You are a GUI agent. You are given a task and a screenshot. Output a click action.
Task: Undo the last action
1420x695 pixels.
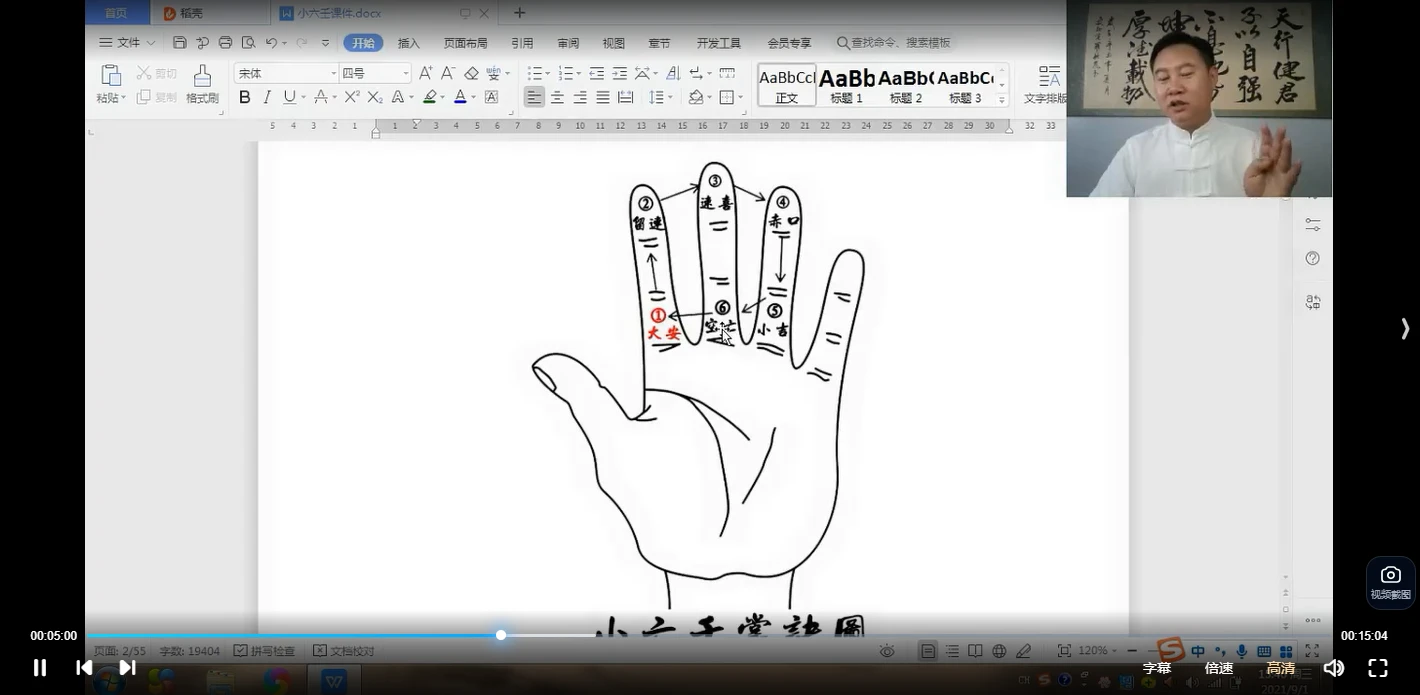pyautogui.click(x=271, y=43)
